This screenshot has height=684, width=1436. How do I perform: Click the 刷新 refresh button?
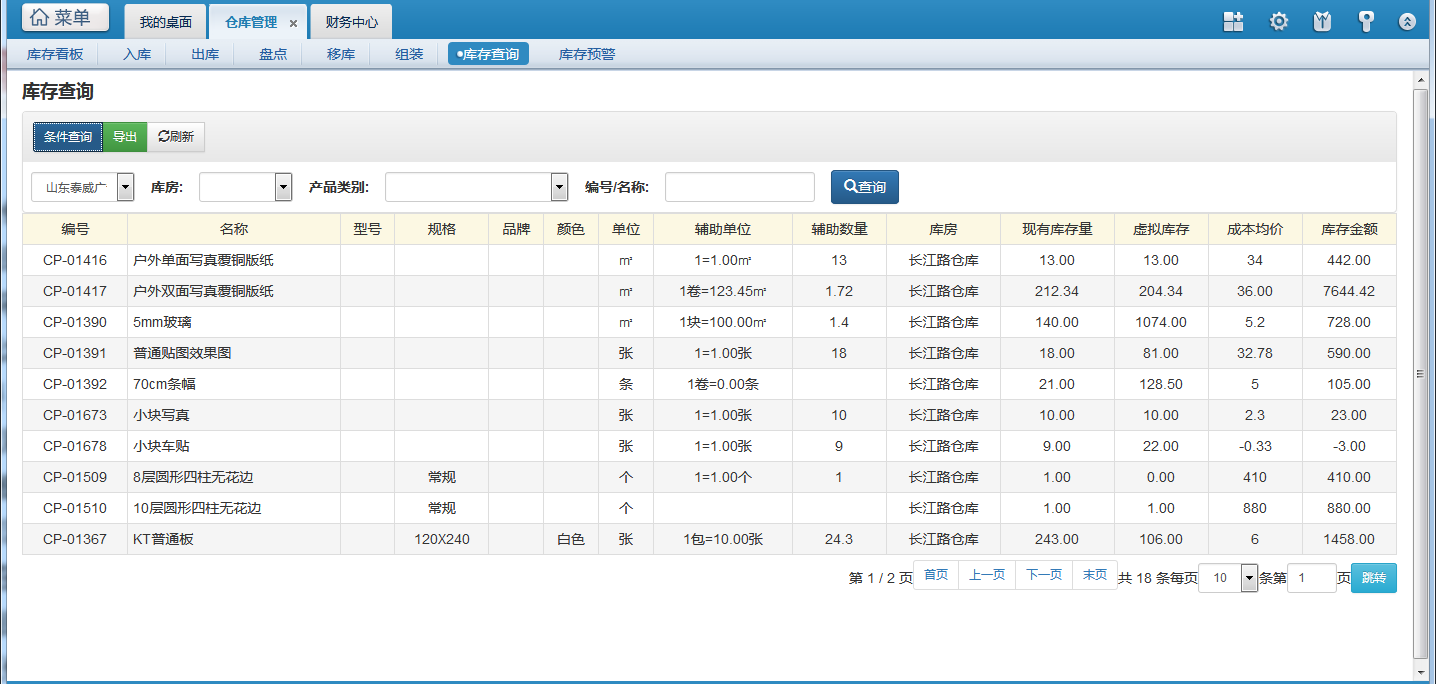click(176, 137)
